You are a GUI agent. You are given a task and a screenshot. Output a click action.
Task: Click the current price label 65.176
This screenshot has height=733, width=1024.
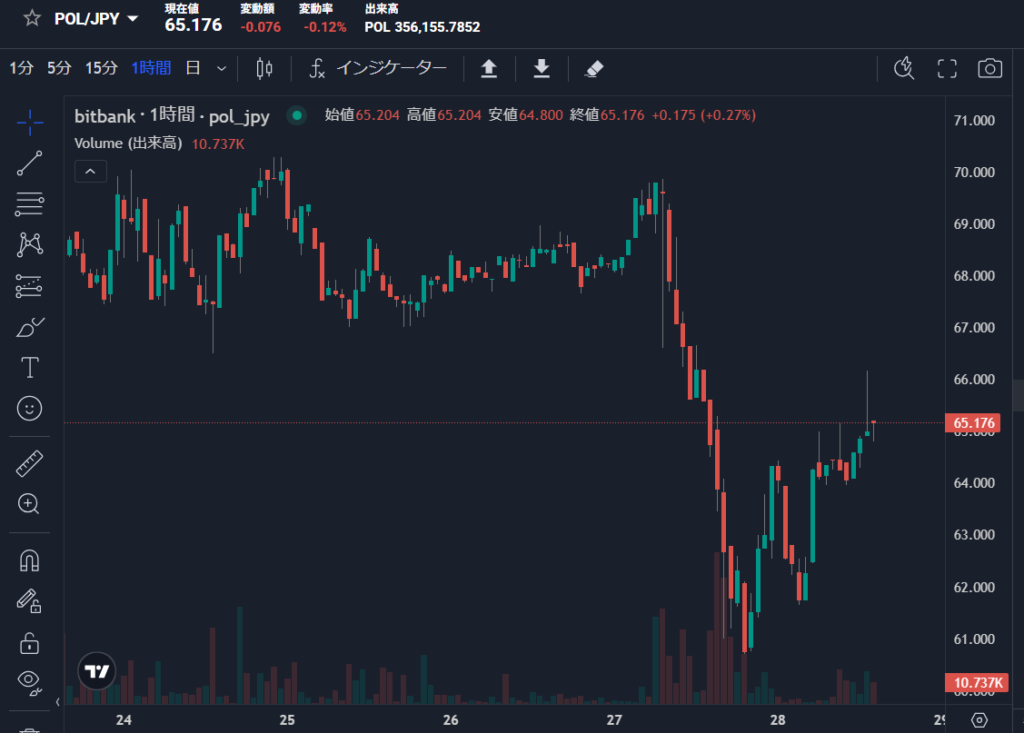point(974,423)
